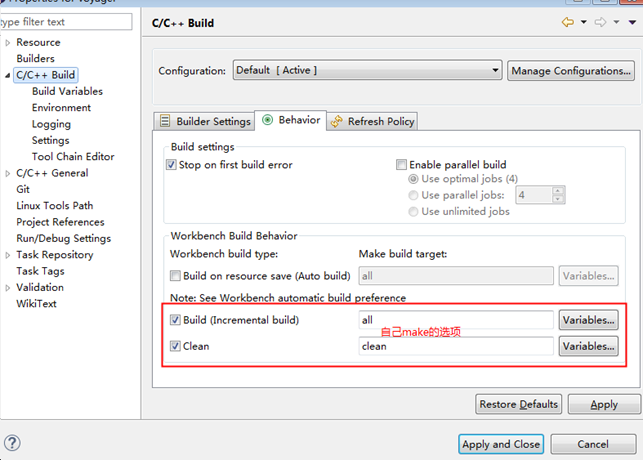Select Task Tags item

pyautogui.click(x=40, y=271)
